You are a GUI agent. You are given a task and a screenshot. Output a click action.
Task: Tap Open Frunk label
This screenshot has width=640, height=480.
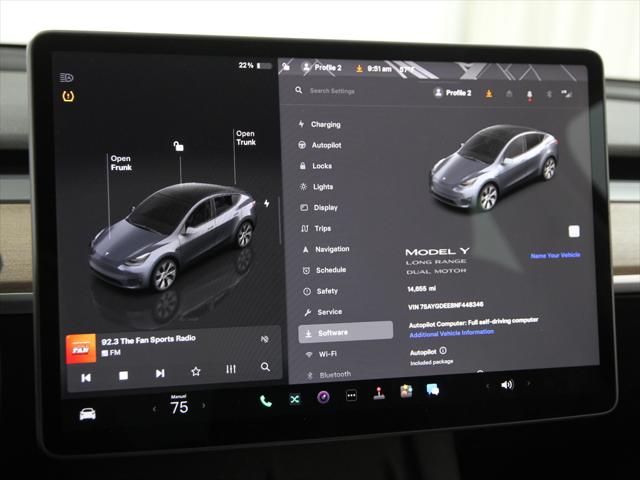pyautogui.click(x=121, y=163)
